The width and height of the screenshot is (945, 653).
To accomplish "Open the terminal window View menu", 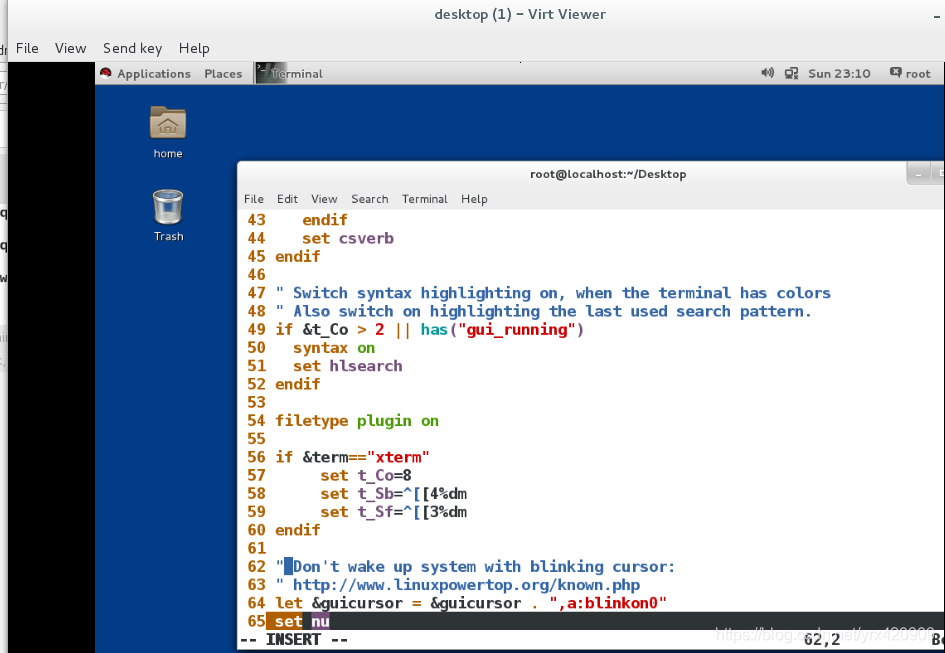I will click(324, 199).
